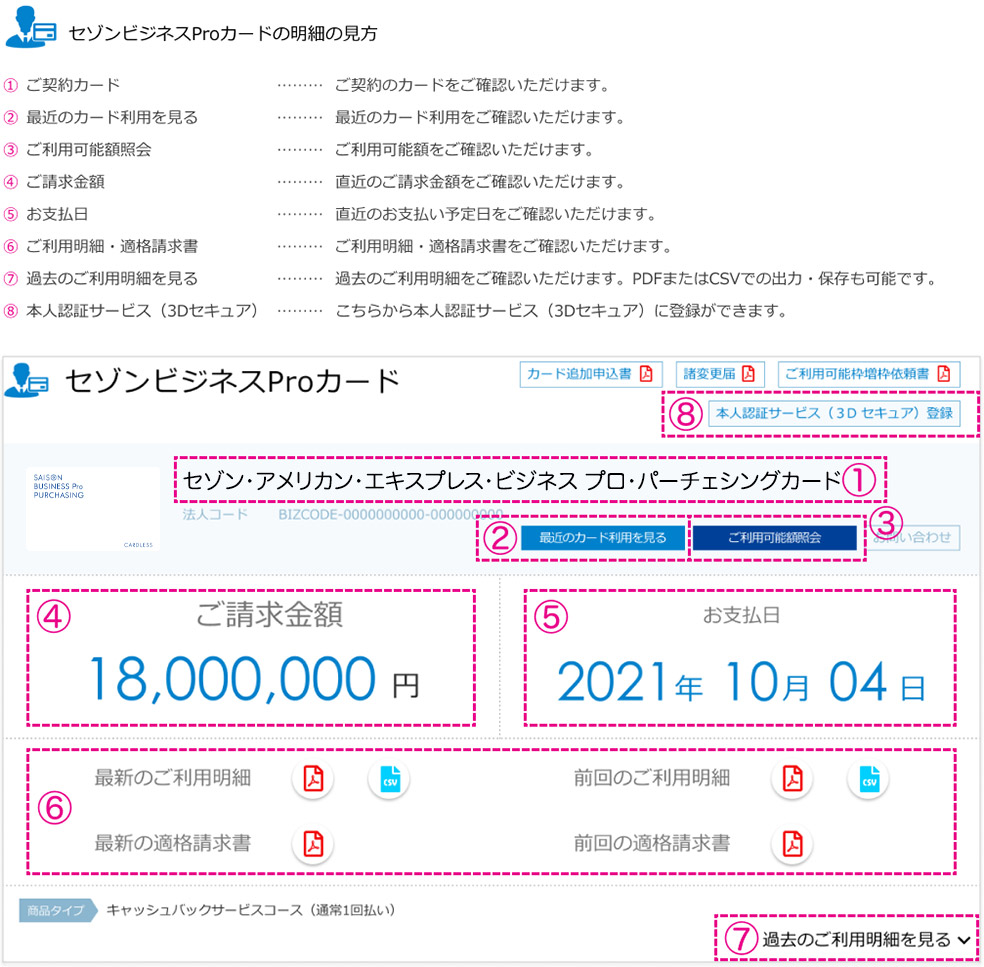
Task: Click legend item ご契約カード
Action: [73, 85]
